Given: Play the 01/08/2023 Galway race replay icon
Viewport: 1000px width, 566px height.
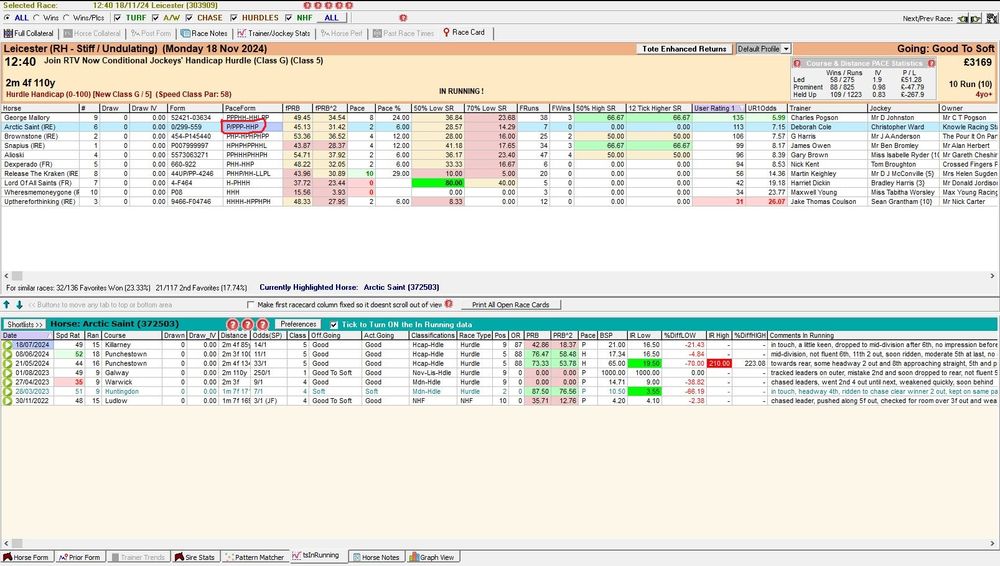Looking at the screenshot, I should [8, 373].
